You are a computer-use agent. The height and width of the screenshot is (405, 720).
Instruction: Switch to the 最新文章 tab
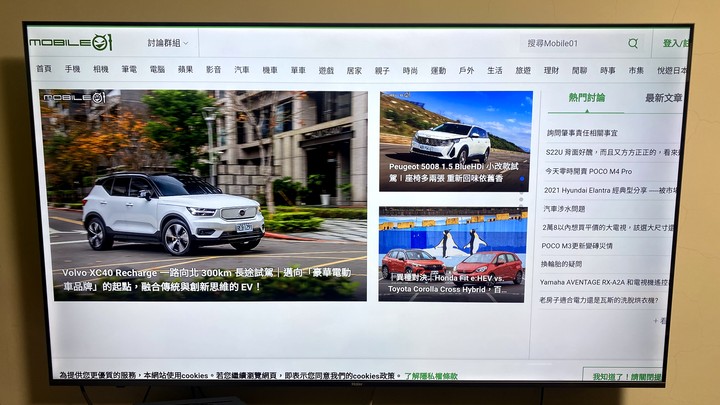click(x=664, y=98)
